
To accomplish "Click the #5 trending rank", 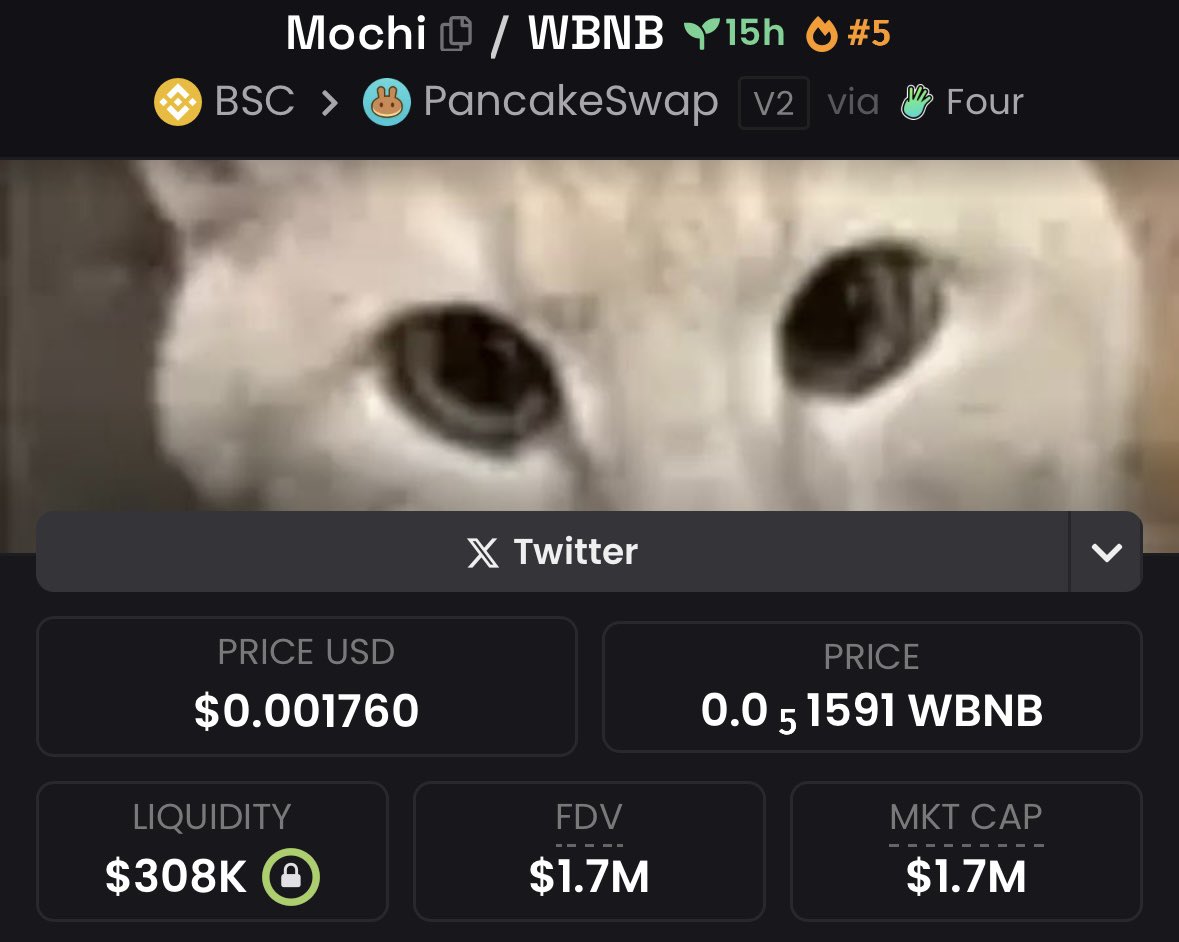I will [x=868, y=34].
